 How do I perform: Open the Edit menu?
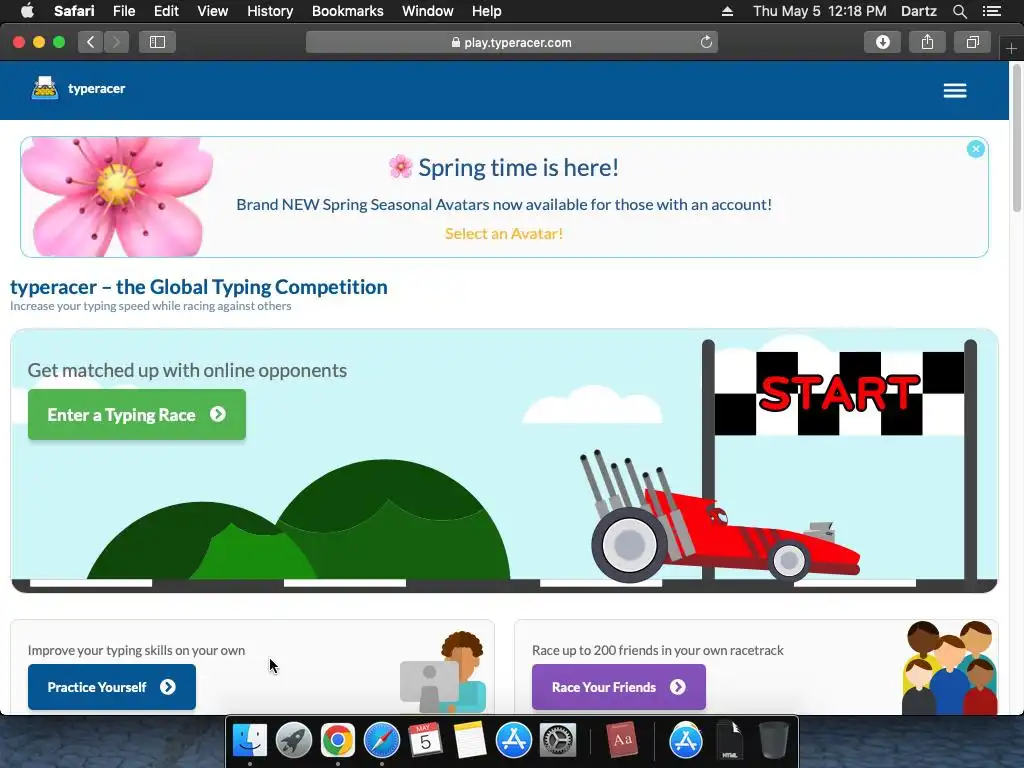coord(166,11)
